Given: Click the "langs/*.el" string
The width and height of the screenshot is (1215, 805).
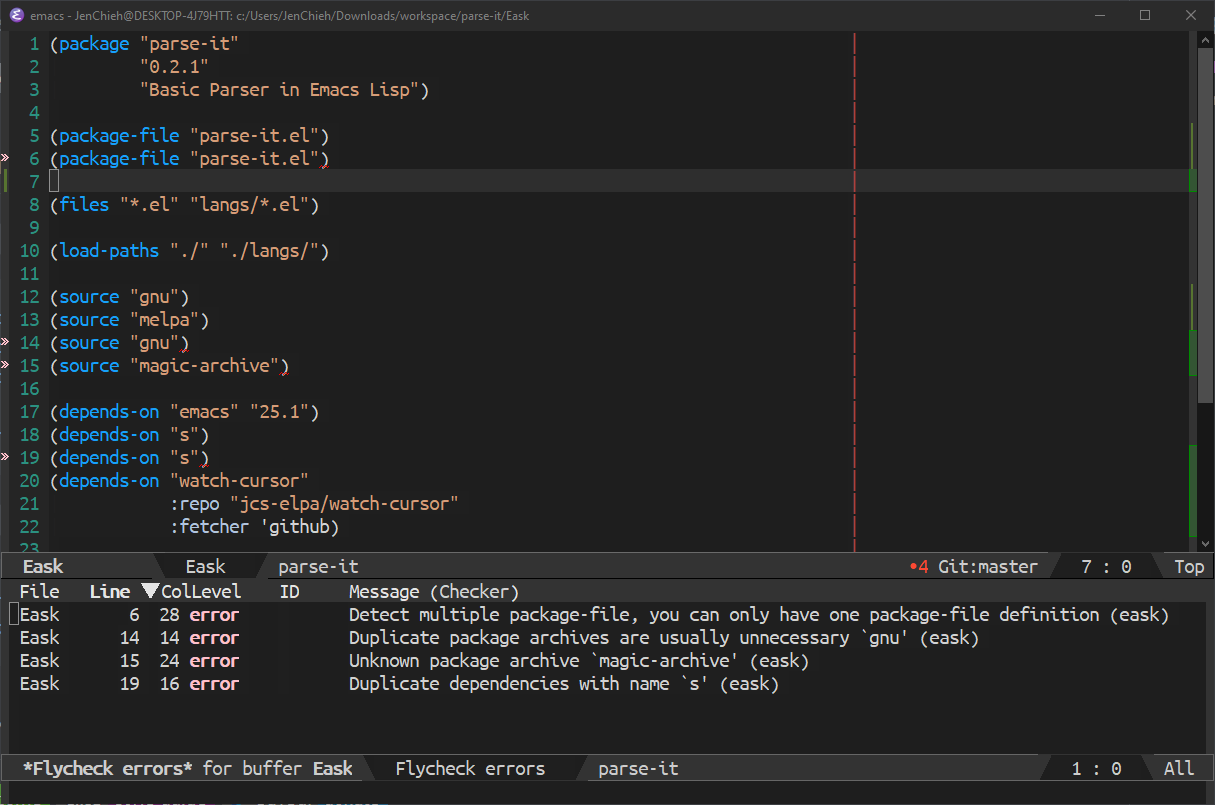Looking at the screenshot, I should (x=250, y=205).
